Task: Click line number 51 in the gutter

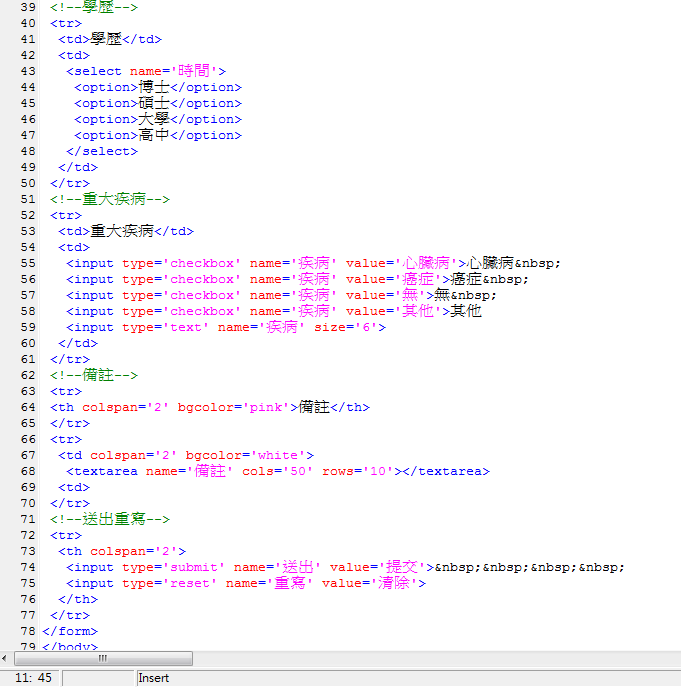Action: coord(28,199)
